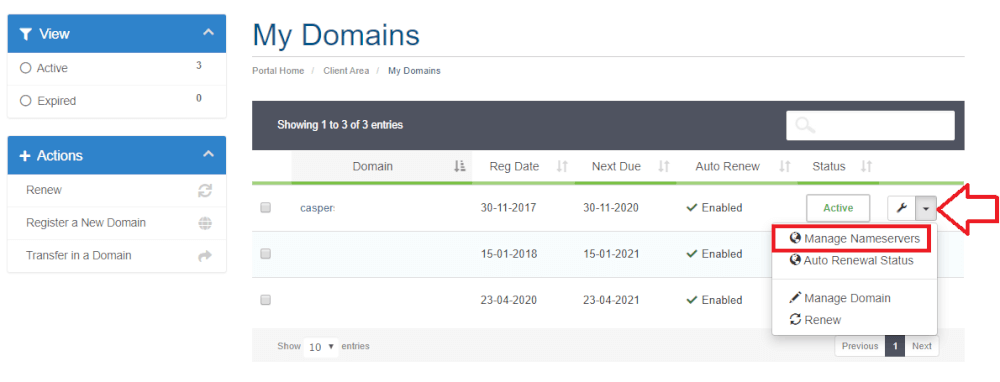Sort table by Auto Renew column arrows
The width and height of the screenshot is (1000, 382).
pos(785,166)
